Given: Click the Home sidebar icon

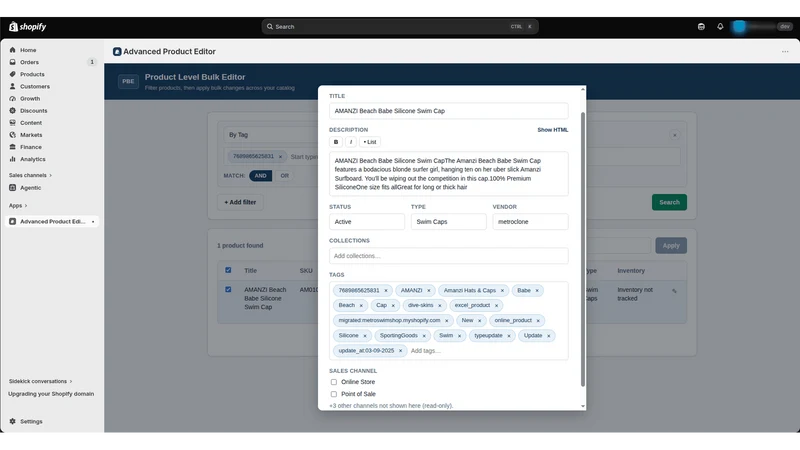Looking at the screenshot, I should (12, 50).
